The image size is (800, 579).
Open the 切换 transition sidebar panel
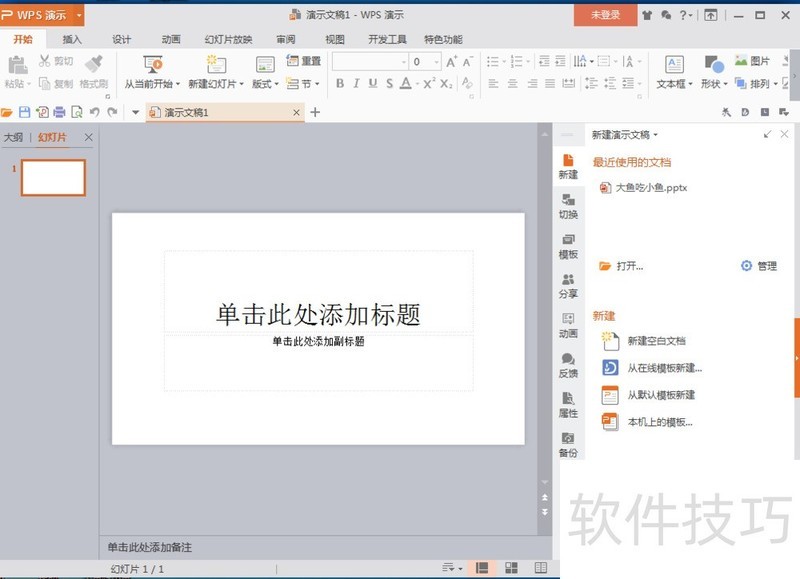pos(568,207)
